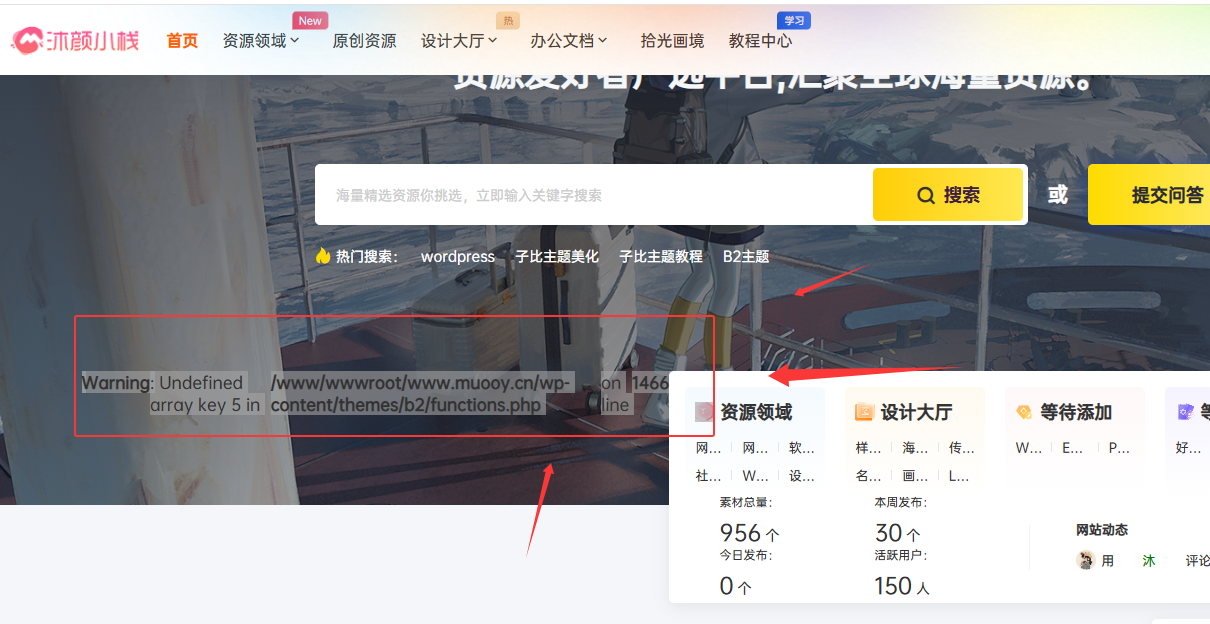Open the 原创资源 menu item
1210x624 pixels.
click(364, 41)
